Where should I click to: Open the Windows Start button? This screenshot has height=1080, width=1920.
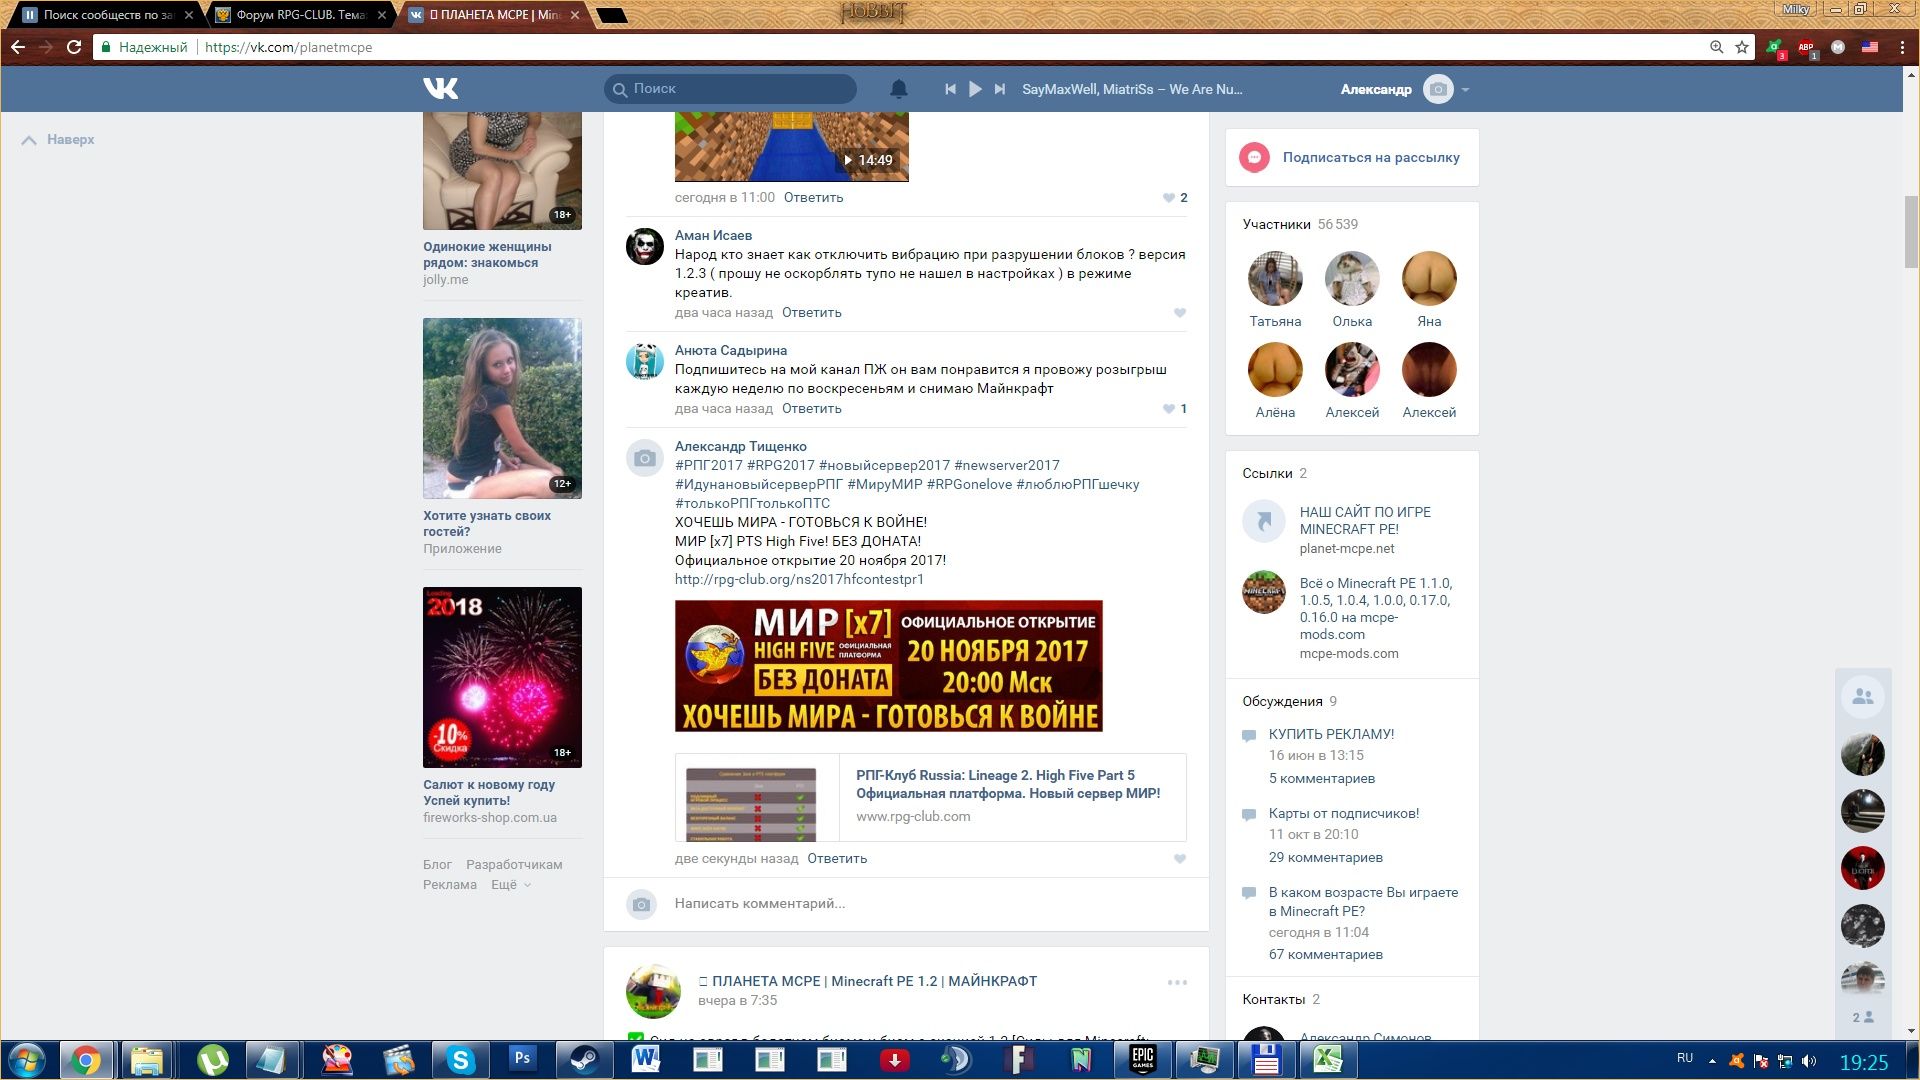pos(27,1060)
